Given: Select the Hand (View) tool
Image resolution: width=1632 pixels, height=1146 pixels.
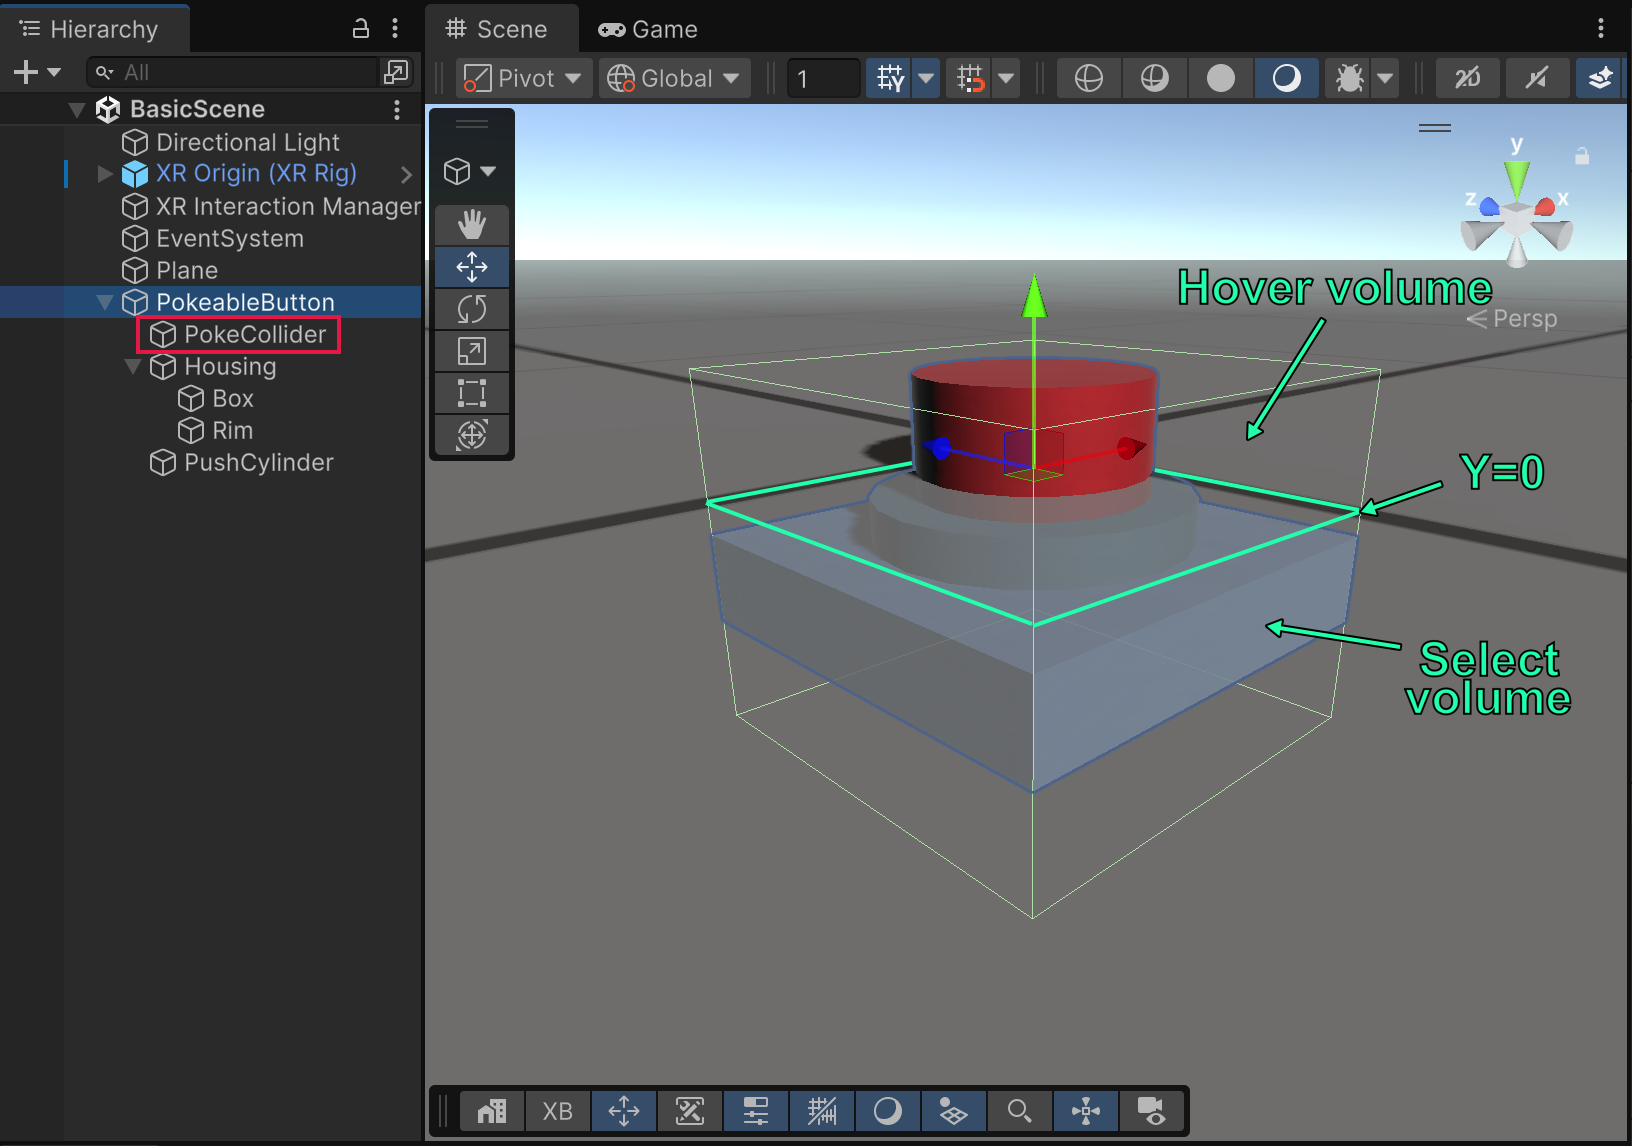Looking at the screenshot, I should 472,225.
